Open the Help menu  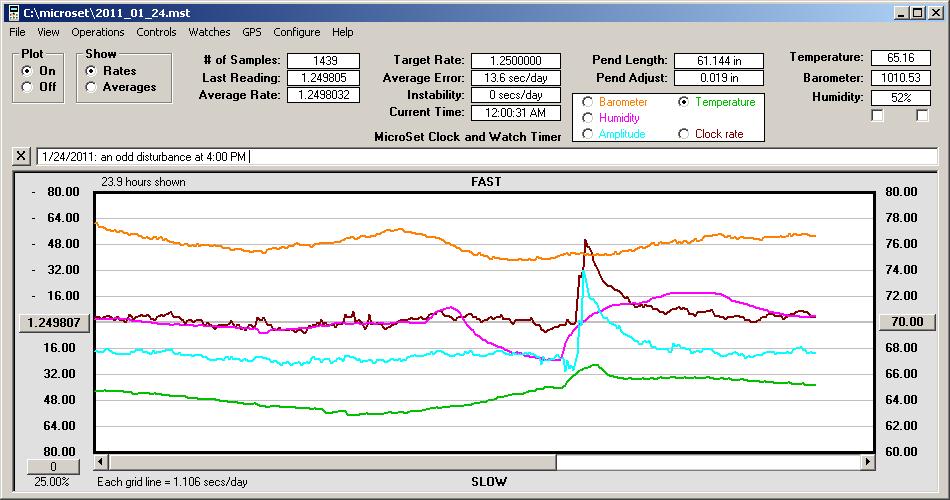342,32
